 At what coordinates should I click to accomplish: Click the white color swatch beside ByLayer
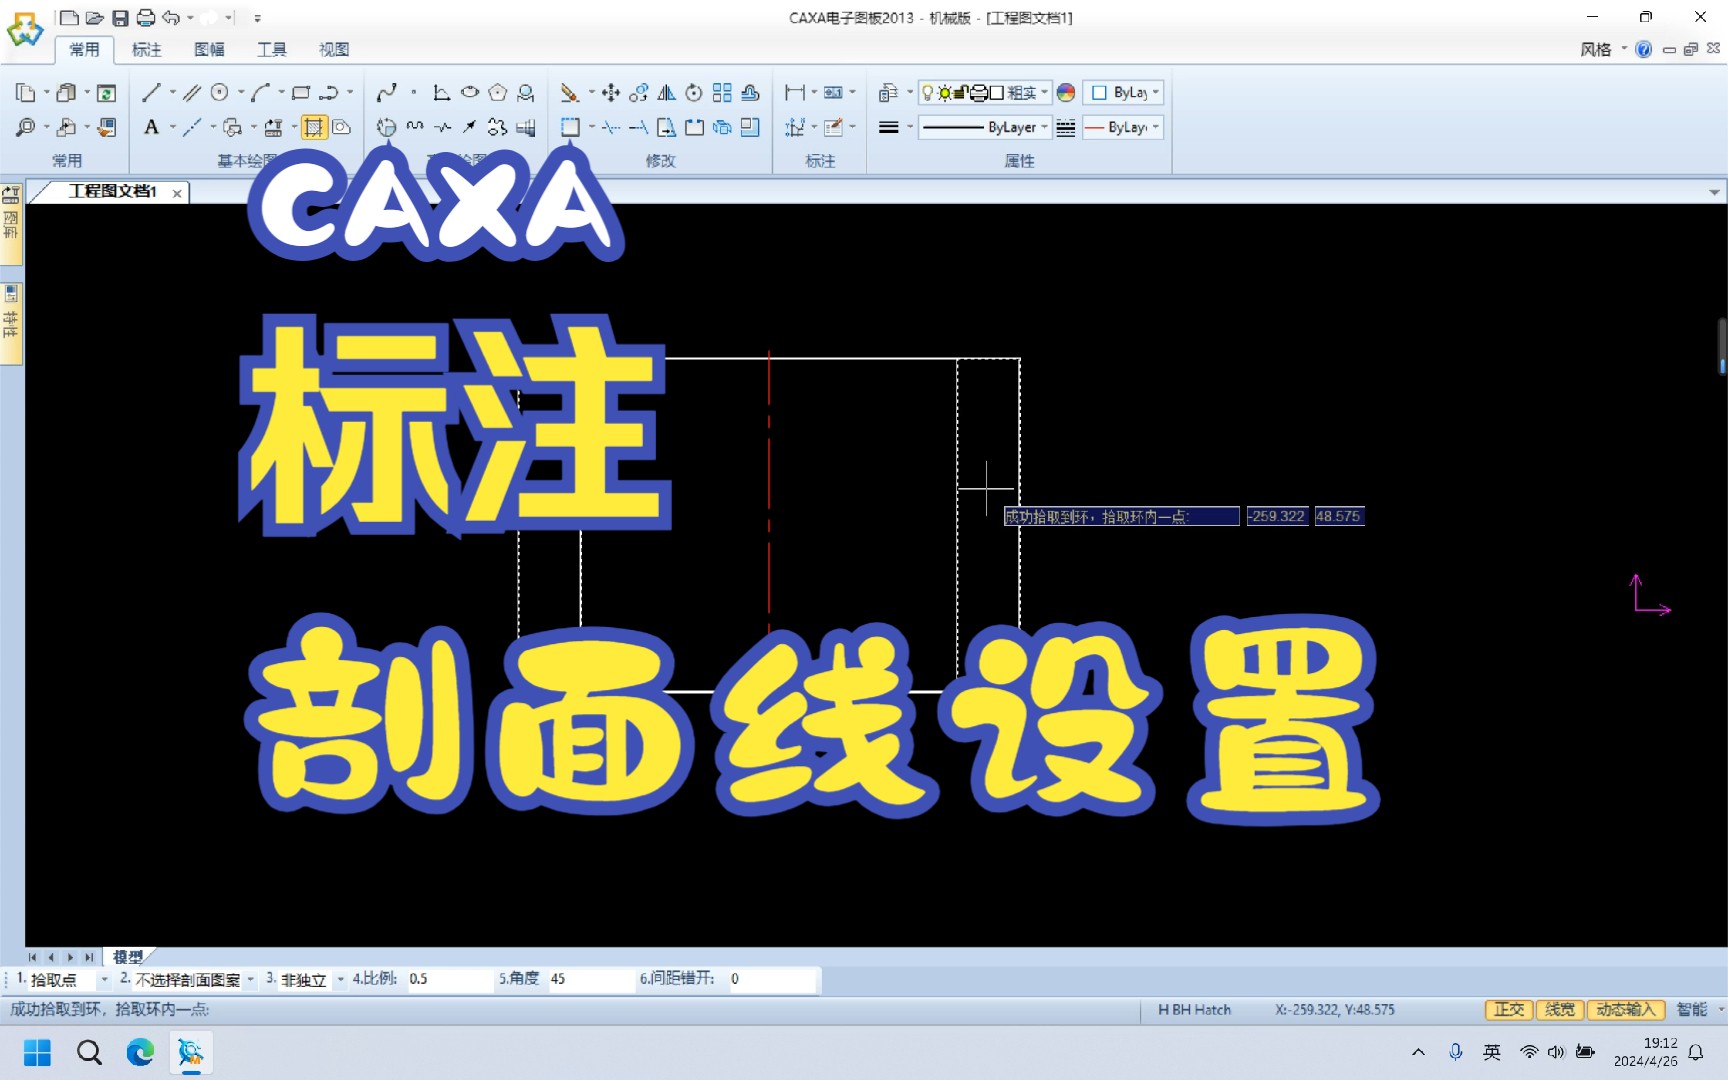coord(1099,93)
